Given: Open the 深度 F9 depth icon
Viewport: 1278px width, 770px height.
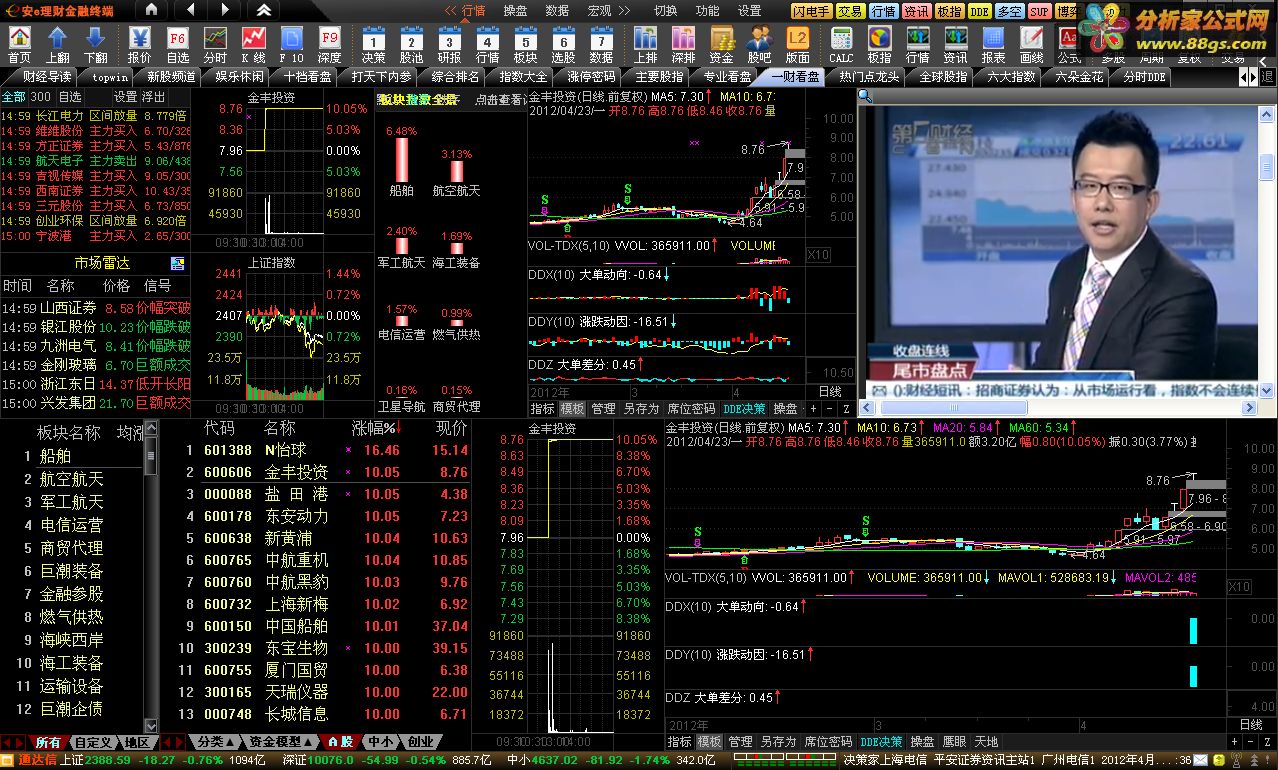Looking at the screenshot, I should [x=329, y=45].
